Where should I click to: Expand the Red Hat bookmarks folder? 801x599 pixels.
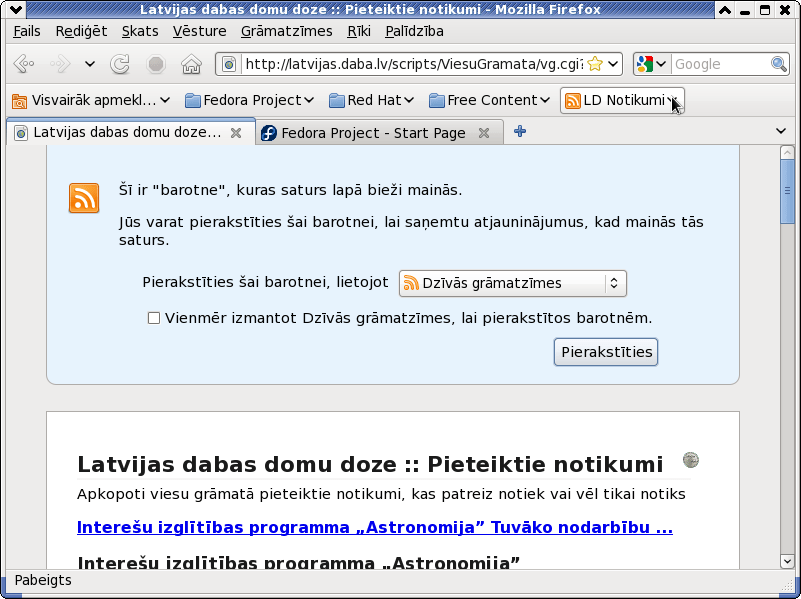[x=371, y=101]
